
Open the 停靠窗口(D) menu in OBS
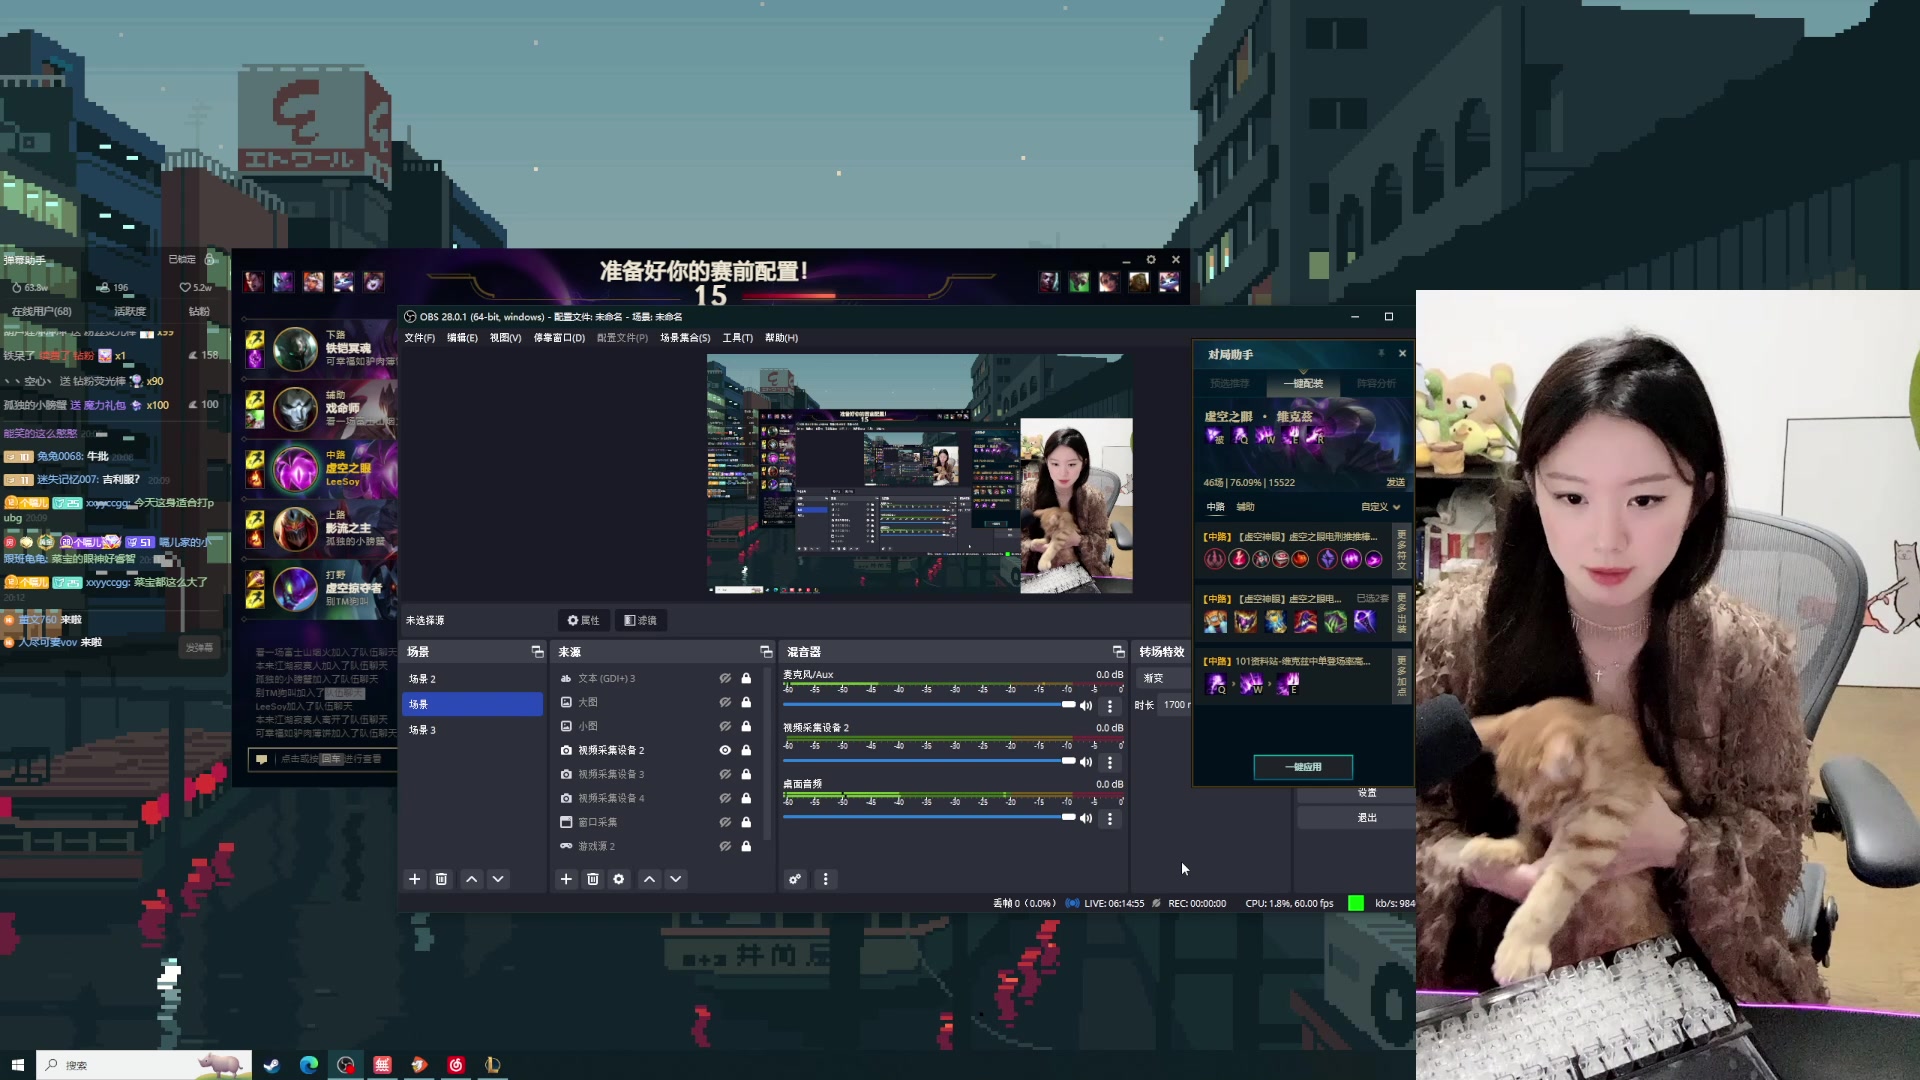[559, 338]
